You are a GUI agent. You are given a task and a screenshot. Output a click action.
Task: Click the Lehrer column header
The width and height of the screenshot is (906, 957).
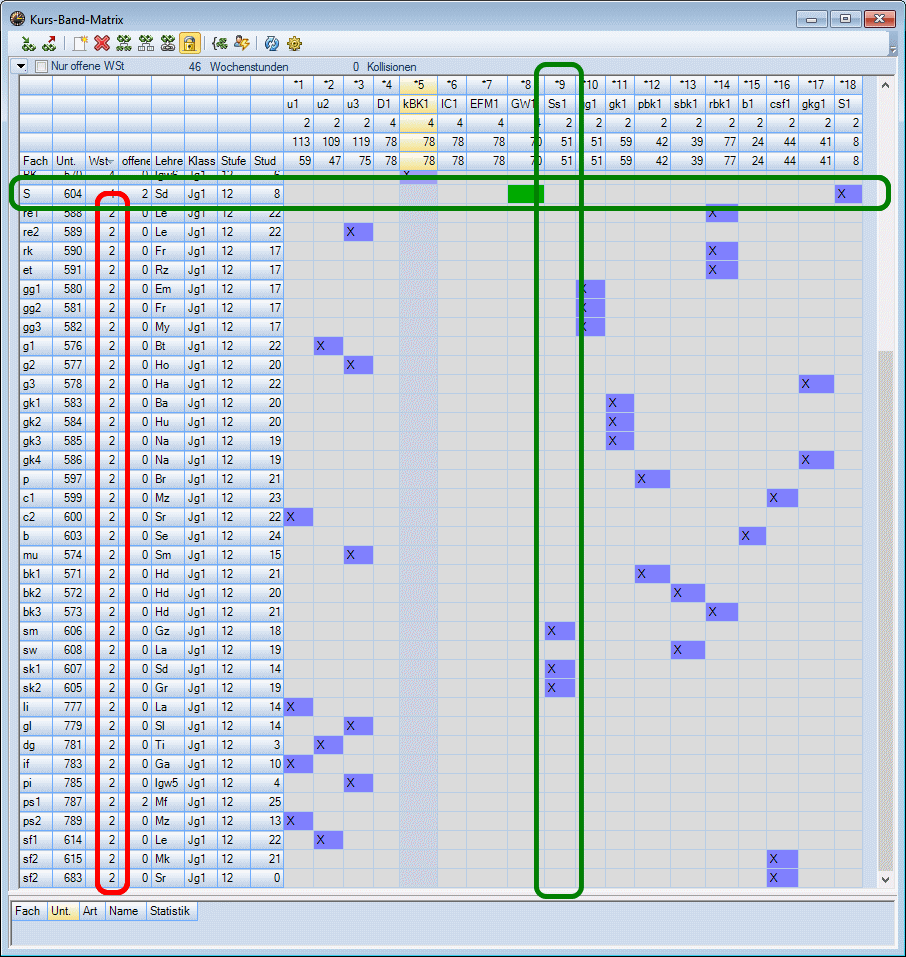(168, 160)
